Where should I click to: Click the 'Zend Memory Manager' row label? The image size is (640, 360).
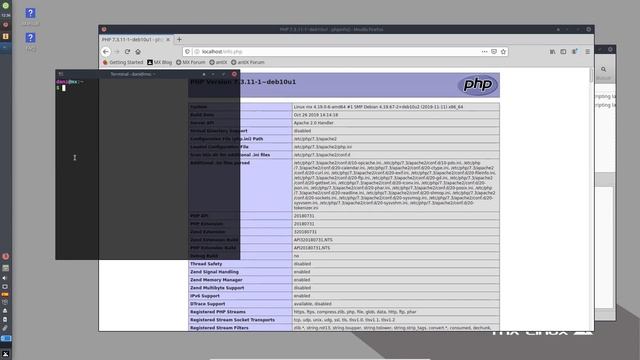[216, 280]
